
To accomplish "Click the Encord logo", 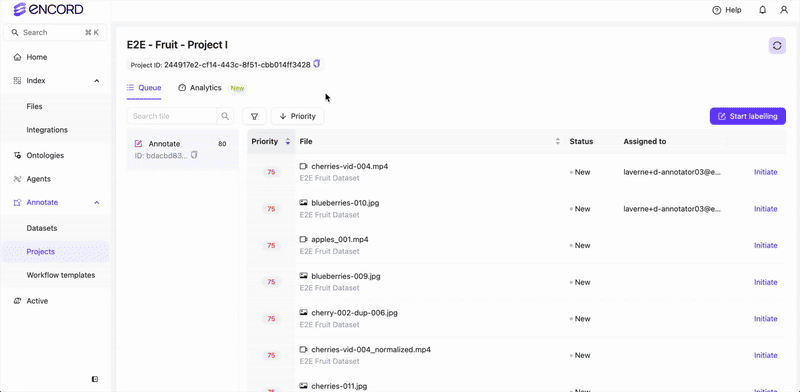I will point(48,9).
